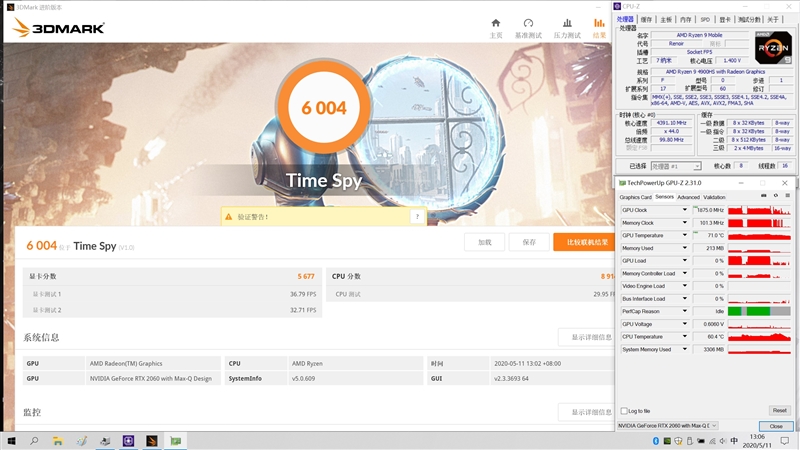The width and height of the screenshot is (800, 450).
Task: Expand PerfCap Reason dropdown
Action: [x=685, y=311]
